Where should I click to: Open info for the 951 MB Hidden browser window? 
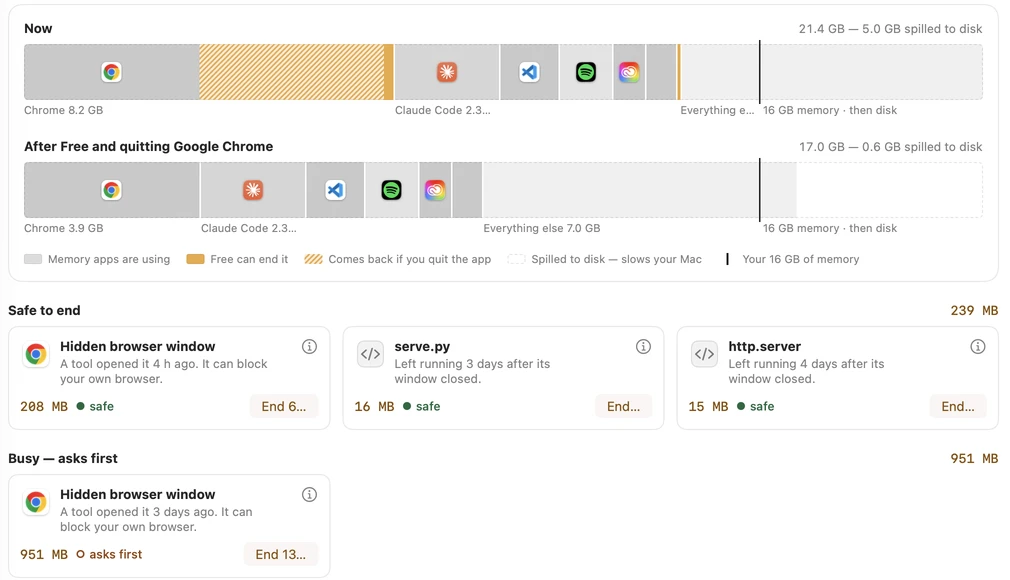(x=309, y=495)
